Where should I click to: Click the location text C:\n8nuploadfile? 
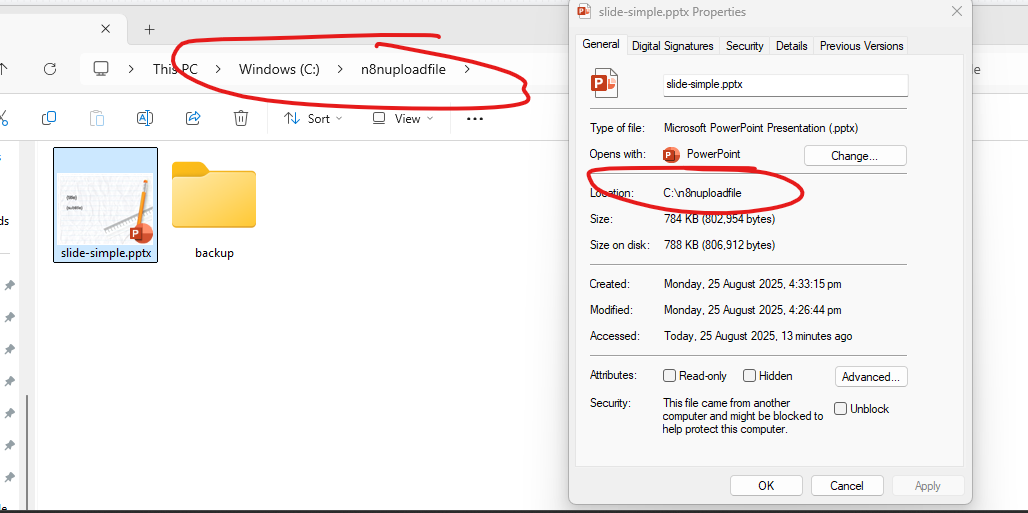(703, 193)
